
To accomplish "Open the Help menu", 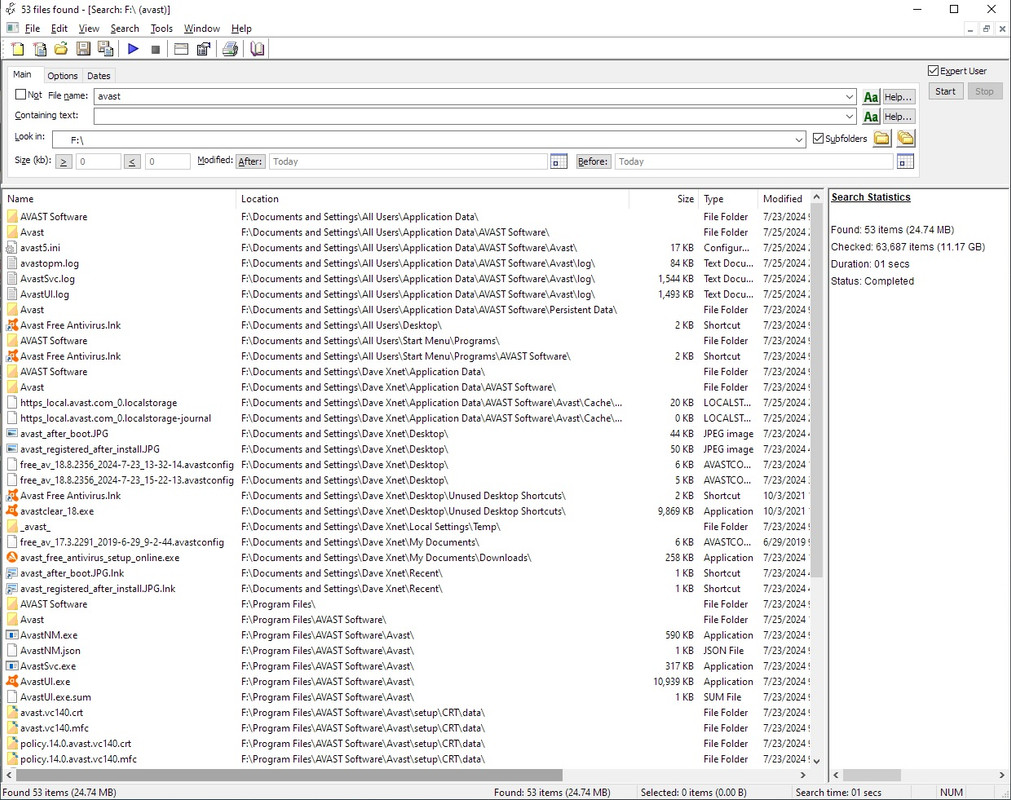I will pyautogui.click(x=241, y=28).
